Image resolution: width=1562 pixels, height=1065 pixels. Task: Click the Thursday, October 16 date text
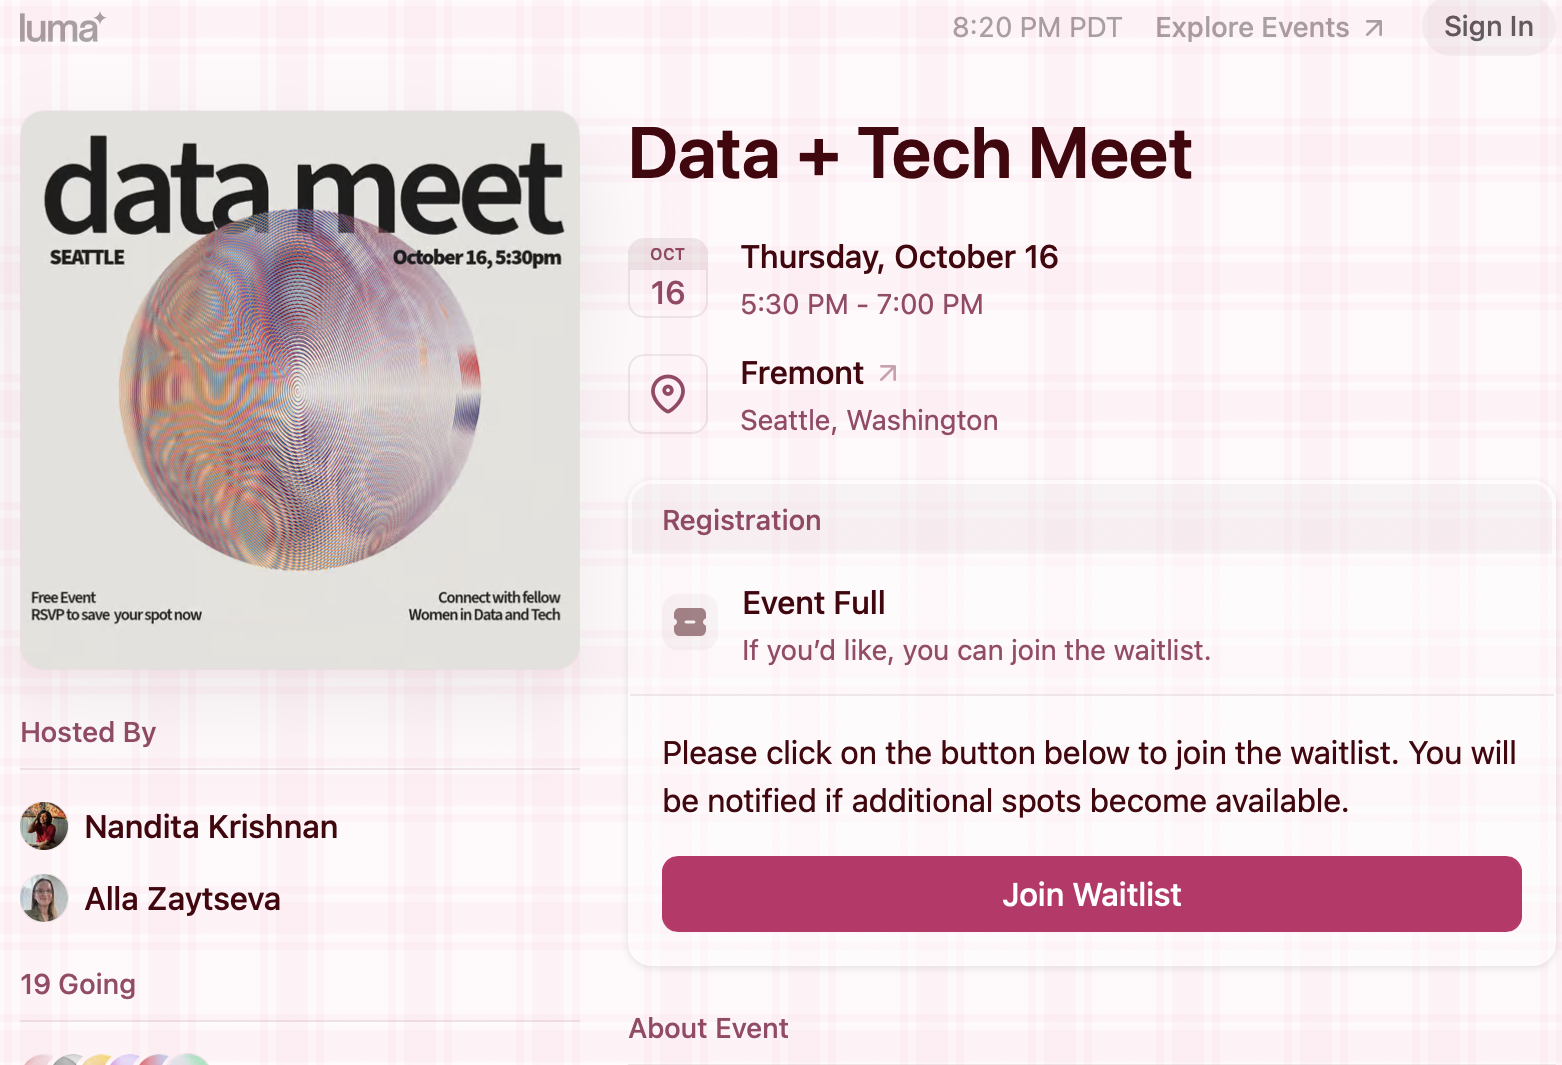coord(899,257)
